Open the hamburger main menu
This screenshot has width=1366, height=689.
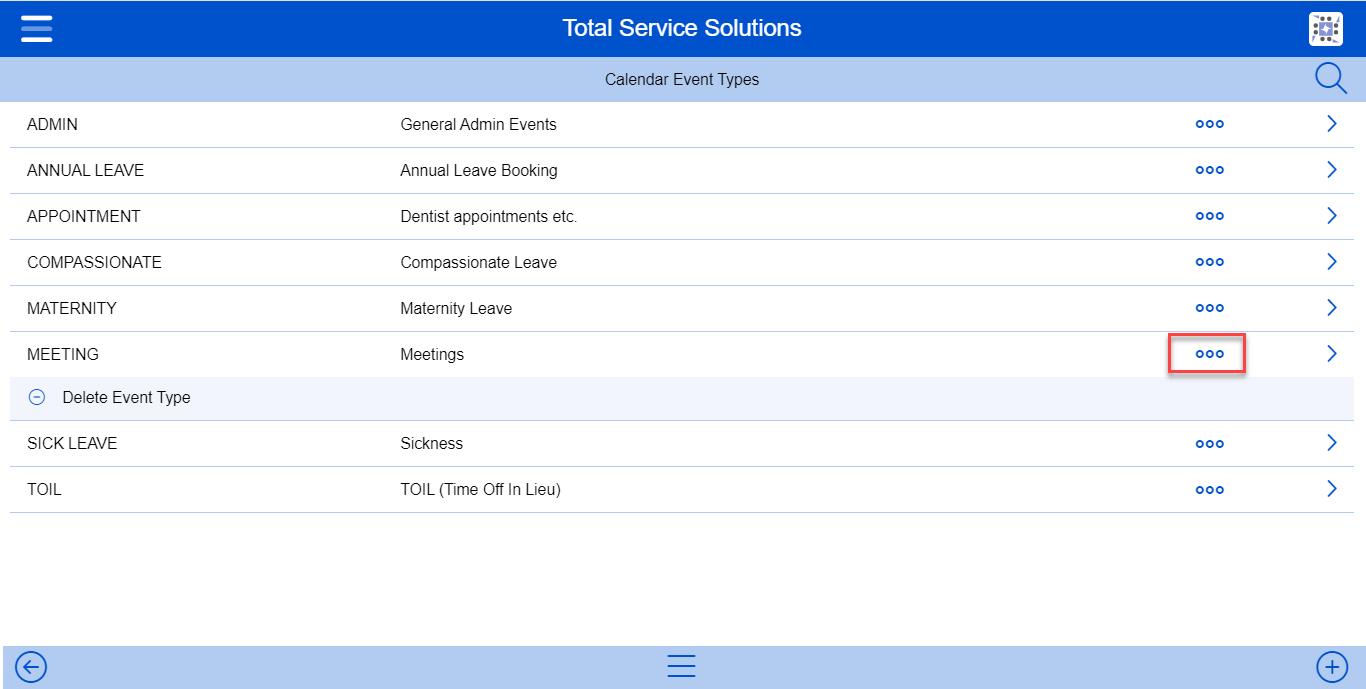coord(36,28)
